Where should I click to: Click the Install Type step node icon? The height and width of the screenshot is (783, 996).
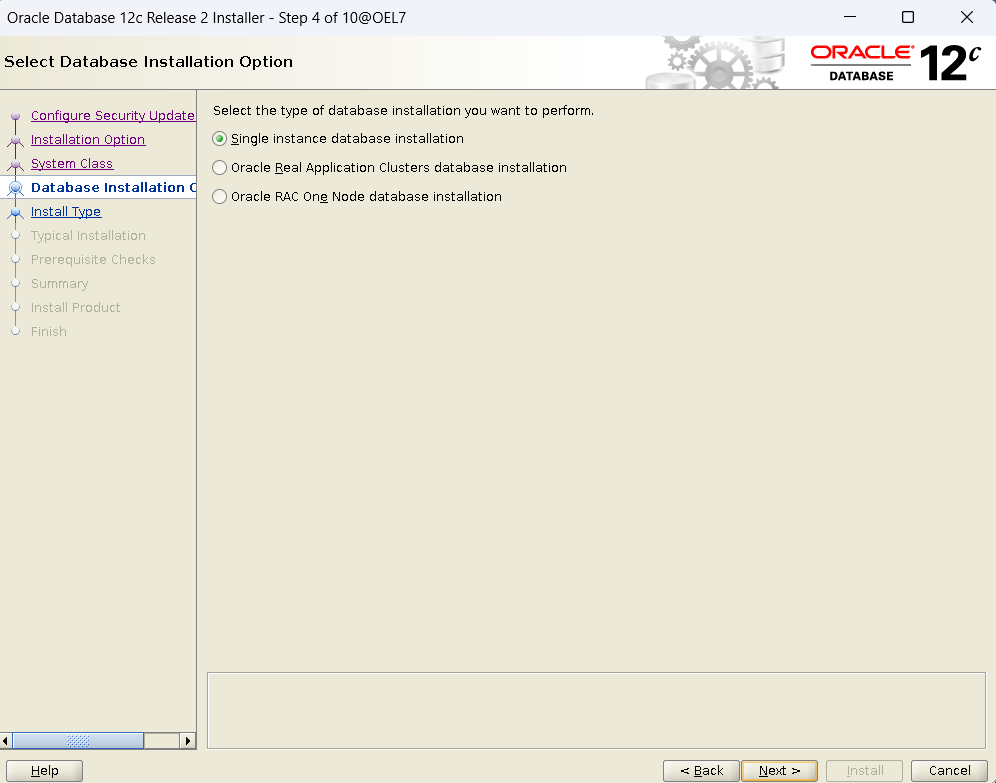click(16, 213)
